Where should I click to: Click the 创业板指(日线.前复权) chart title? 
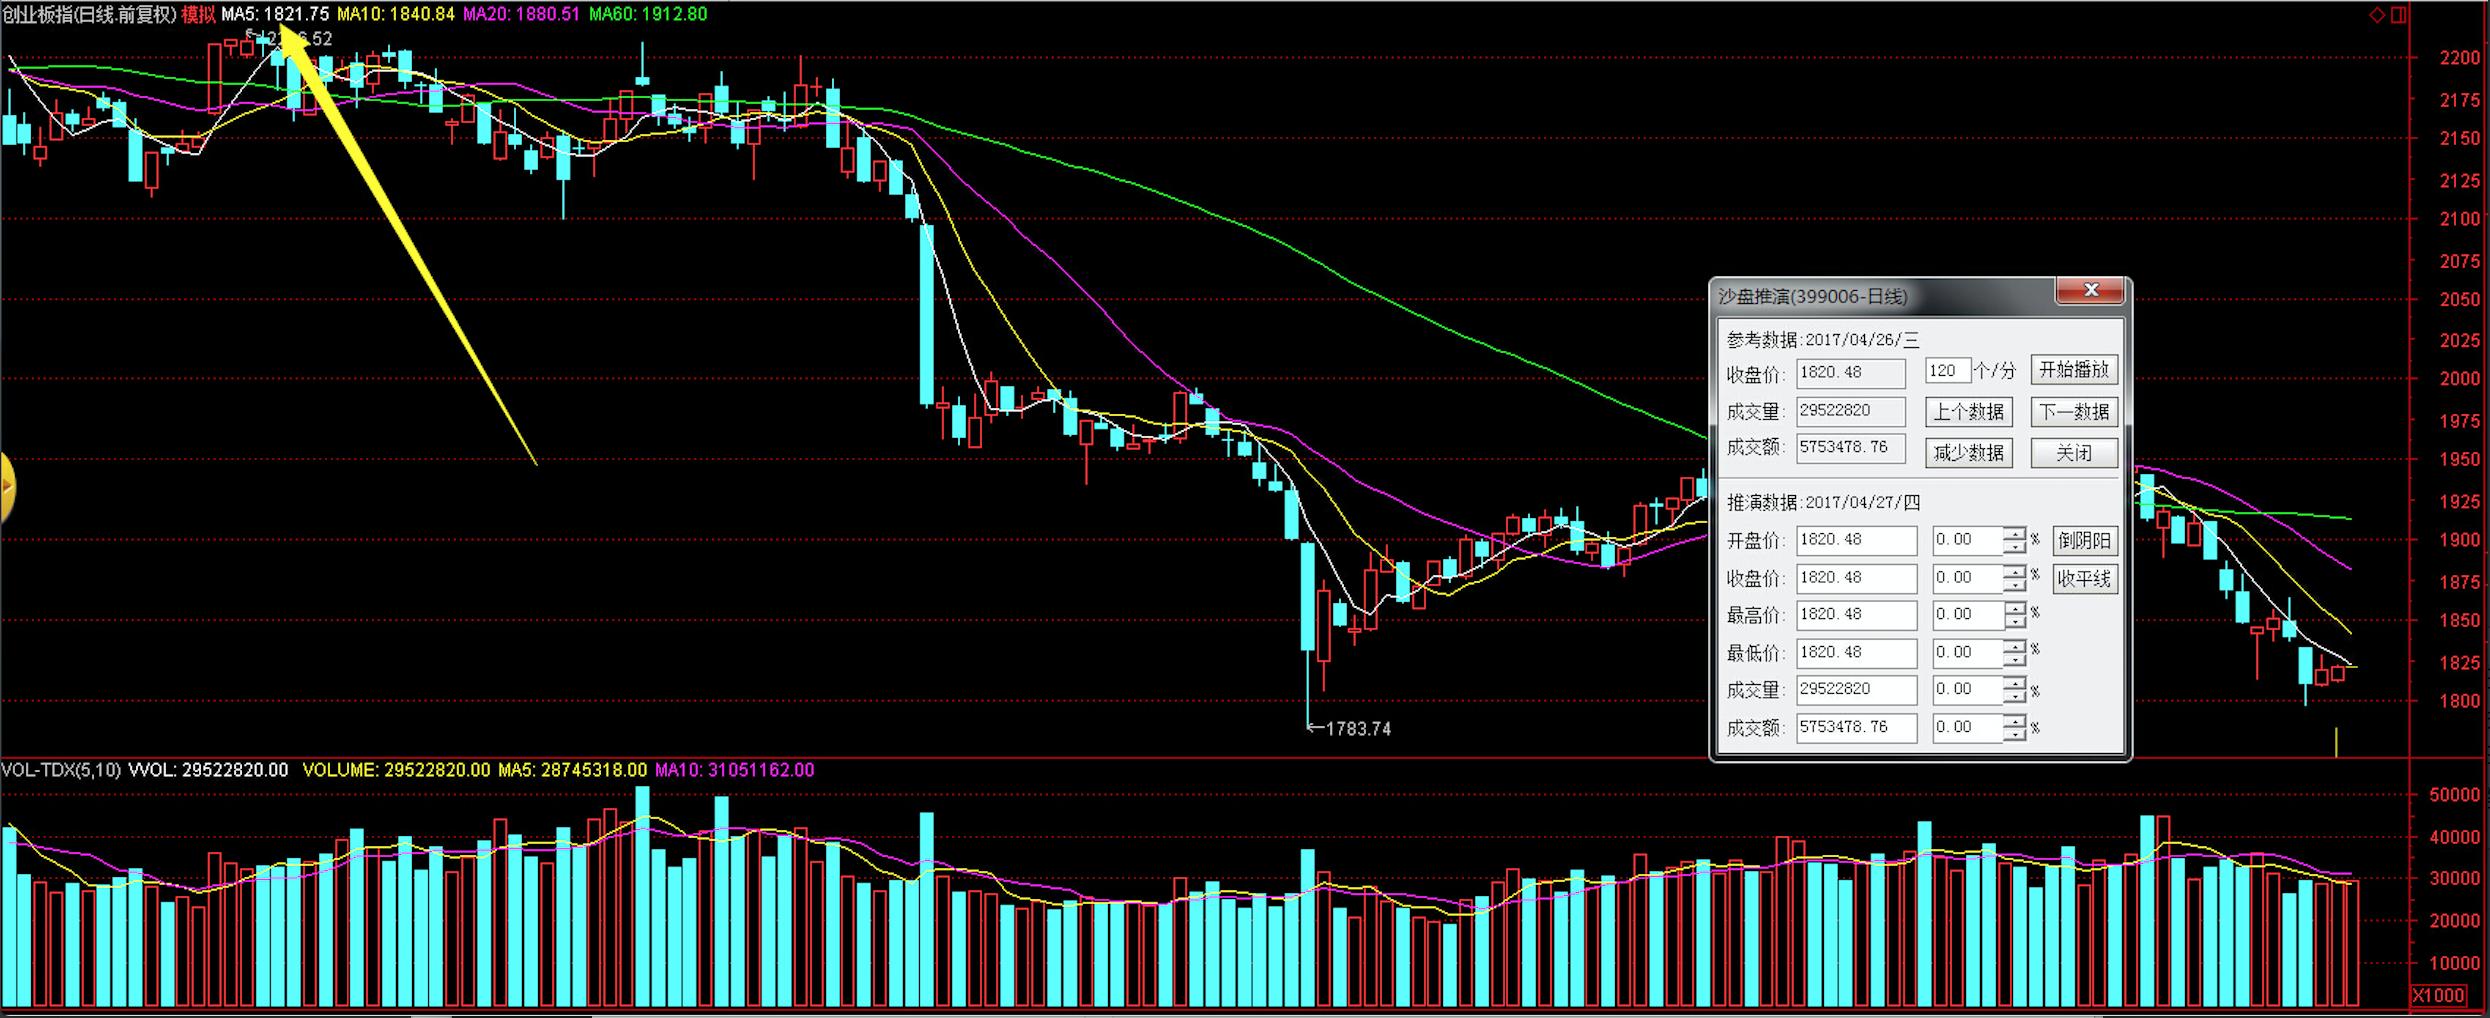(88, 14)
